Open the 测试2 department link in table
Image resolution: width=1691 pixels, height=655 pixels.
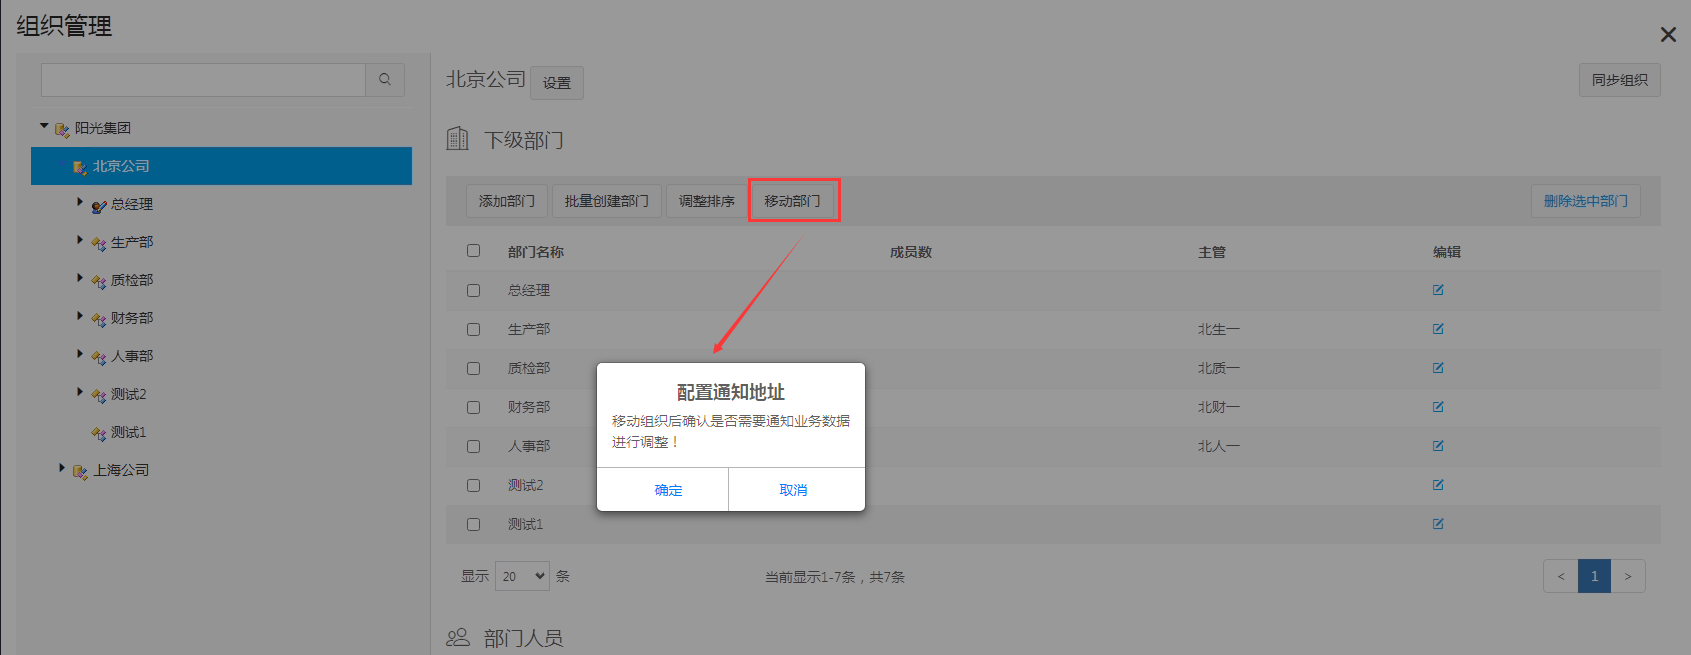tap(525, 485)
